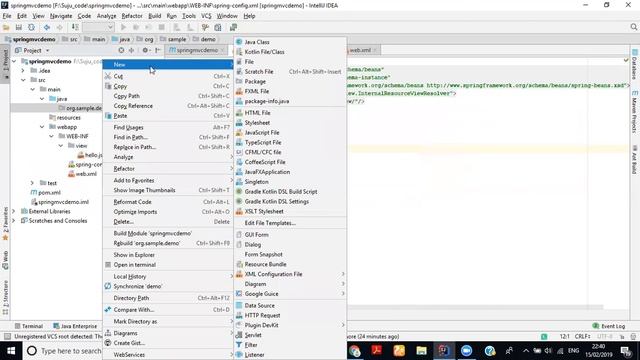640x360 pixels.
Task: Choose Reformat Code option
Action: coord(167,202)
